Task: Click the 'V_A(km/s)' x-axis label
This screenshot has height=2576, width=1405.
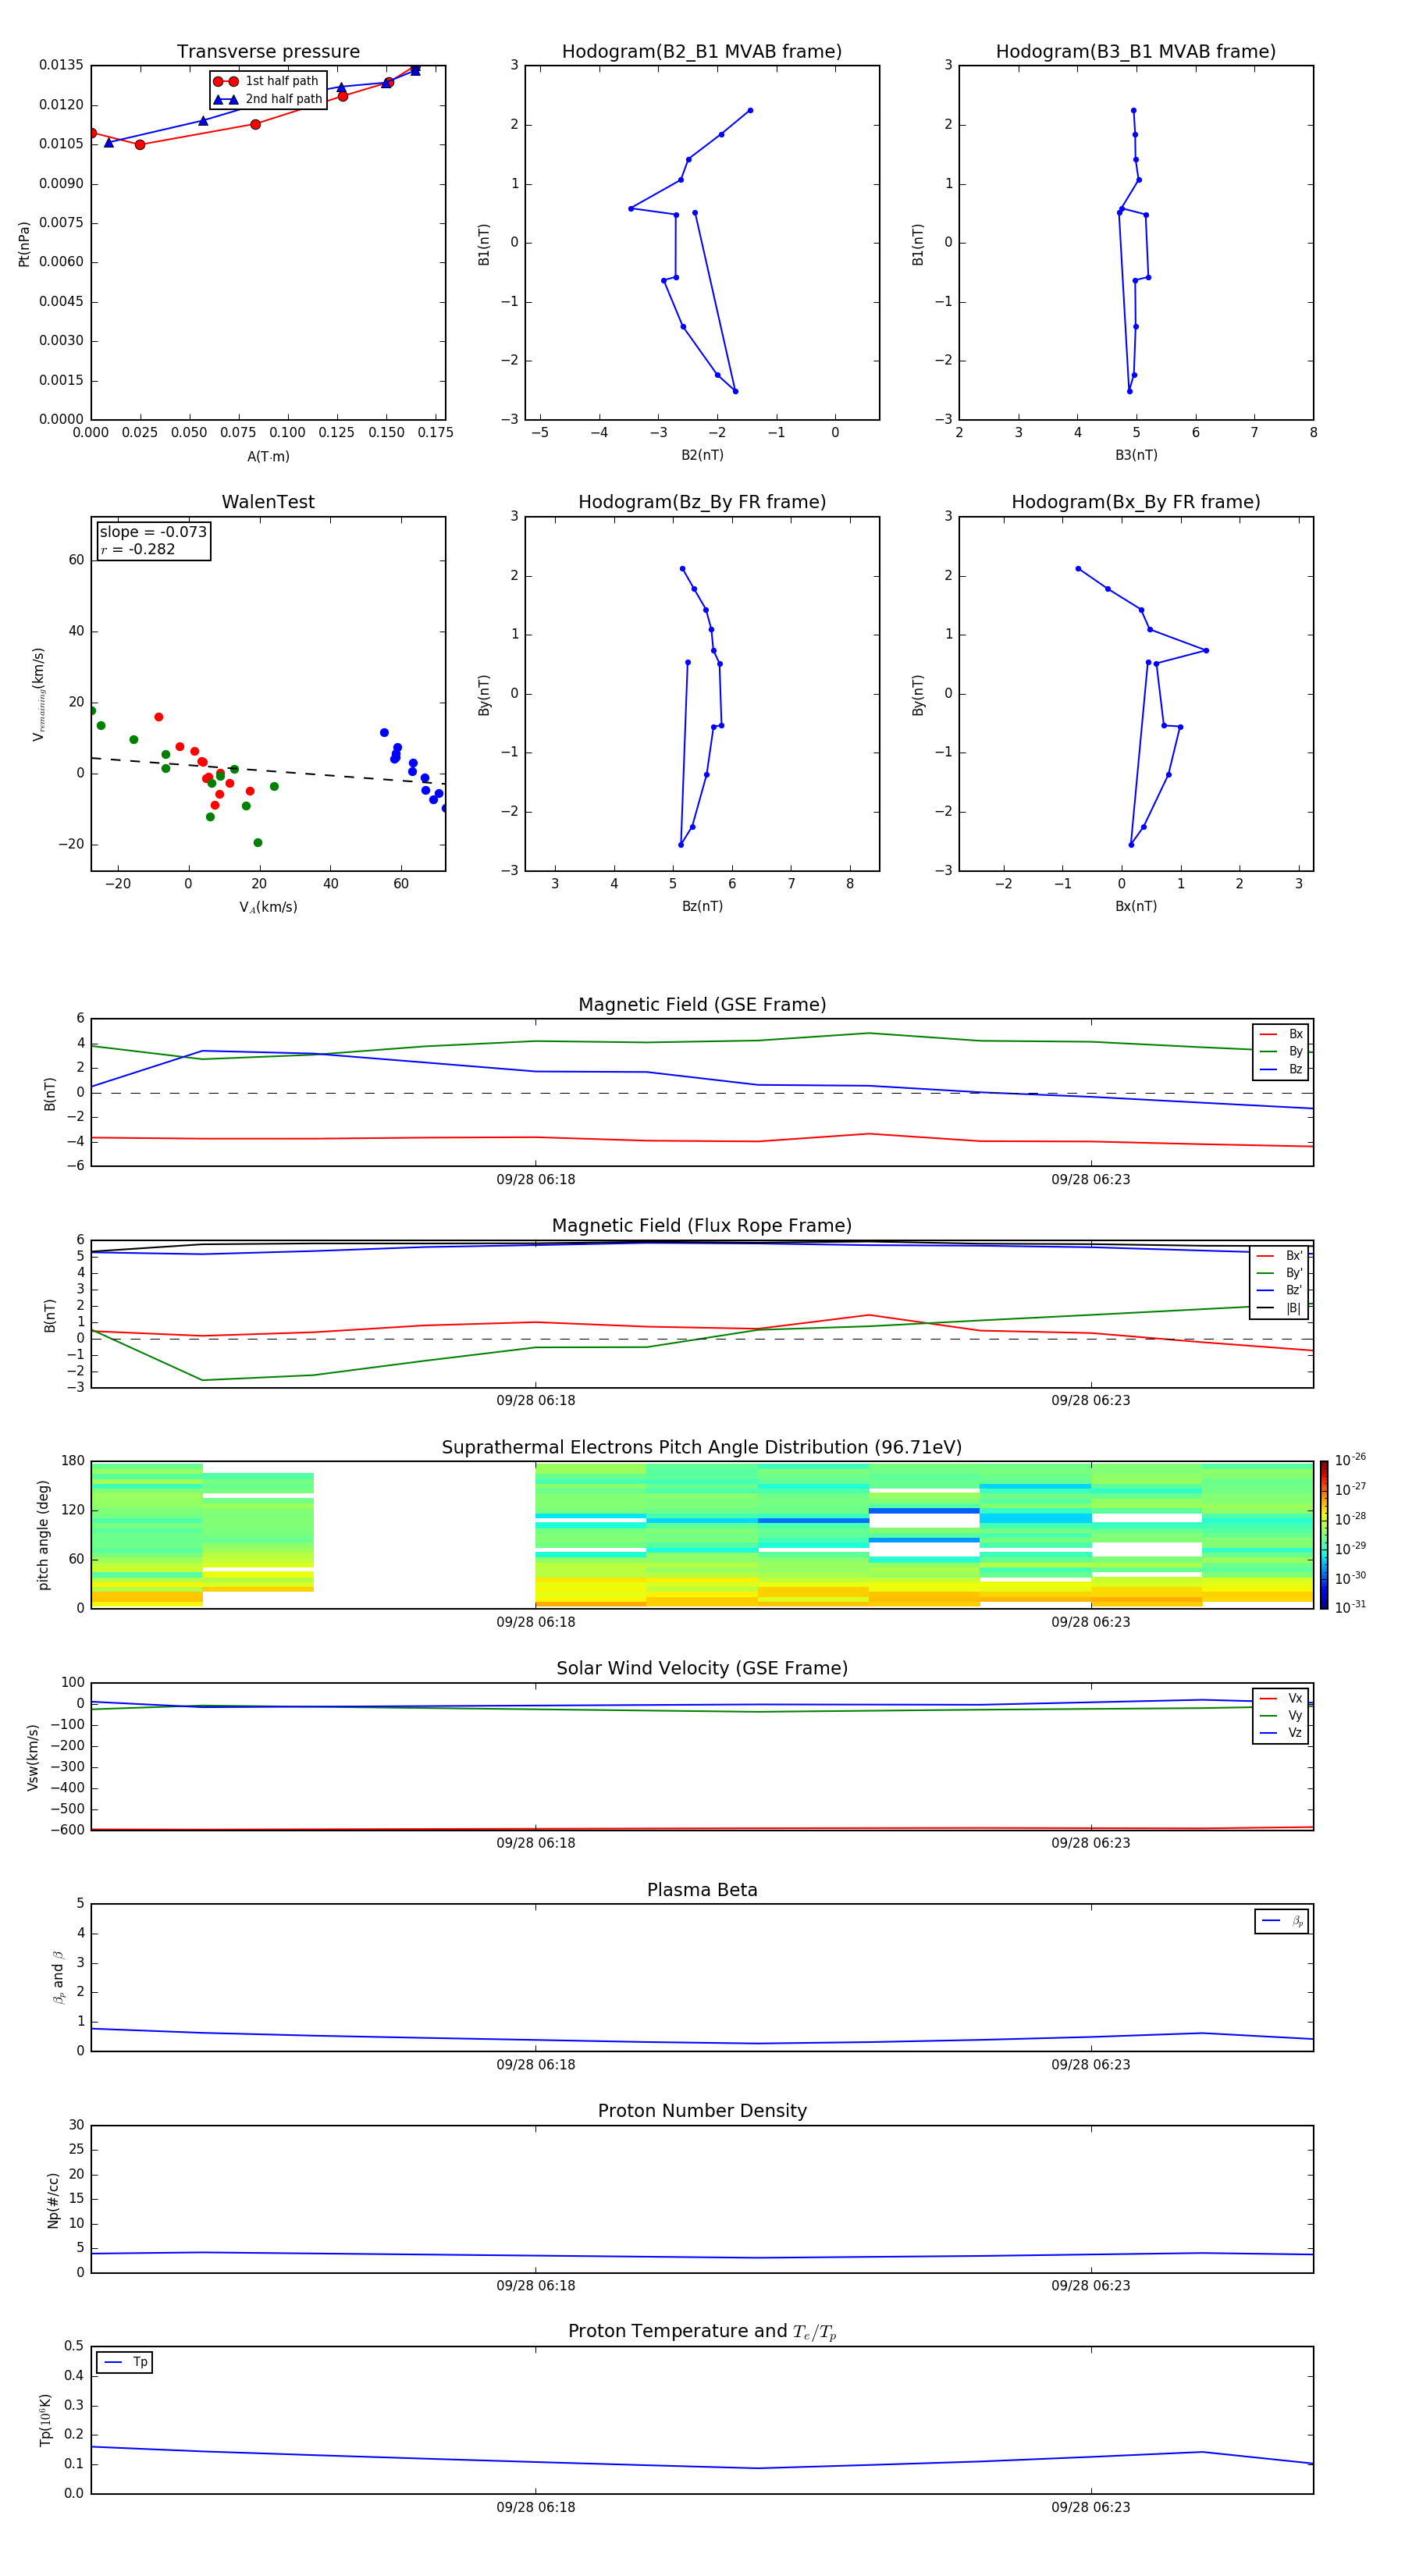Action: coord(268,907)
